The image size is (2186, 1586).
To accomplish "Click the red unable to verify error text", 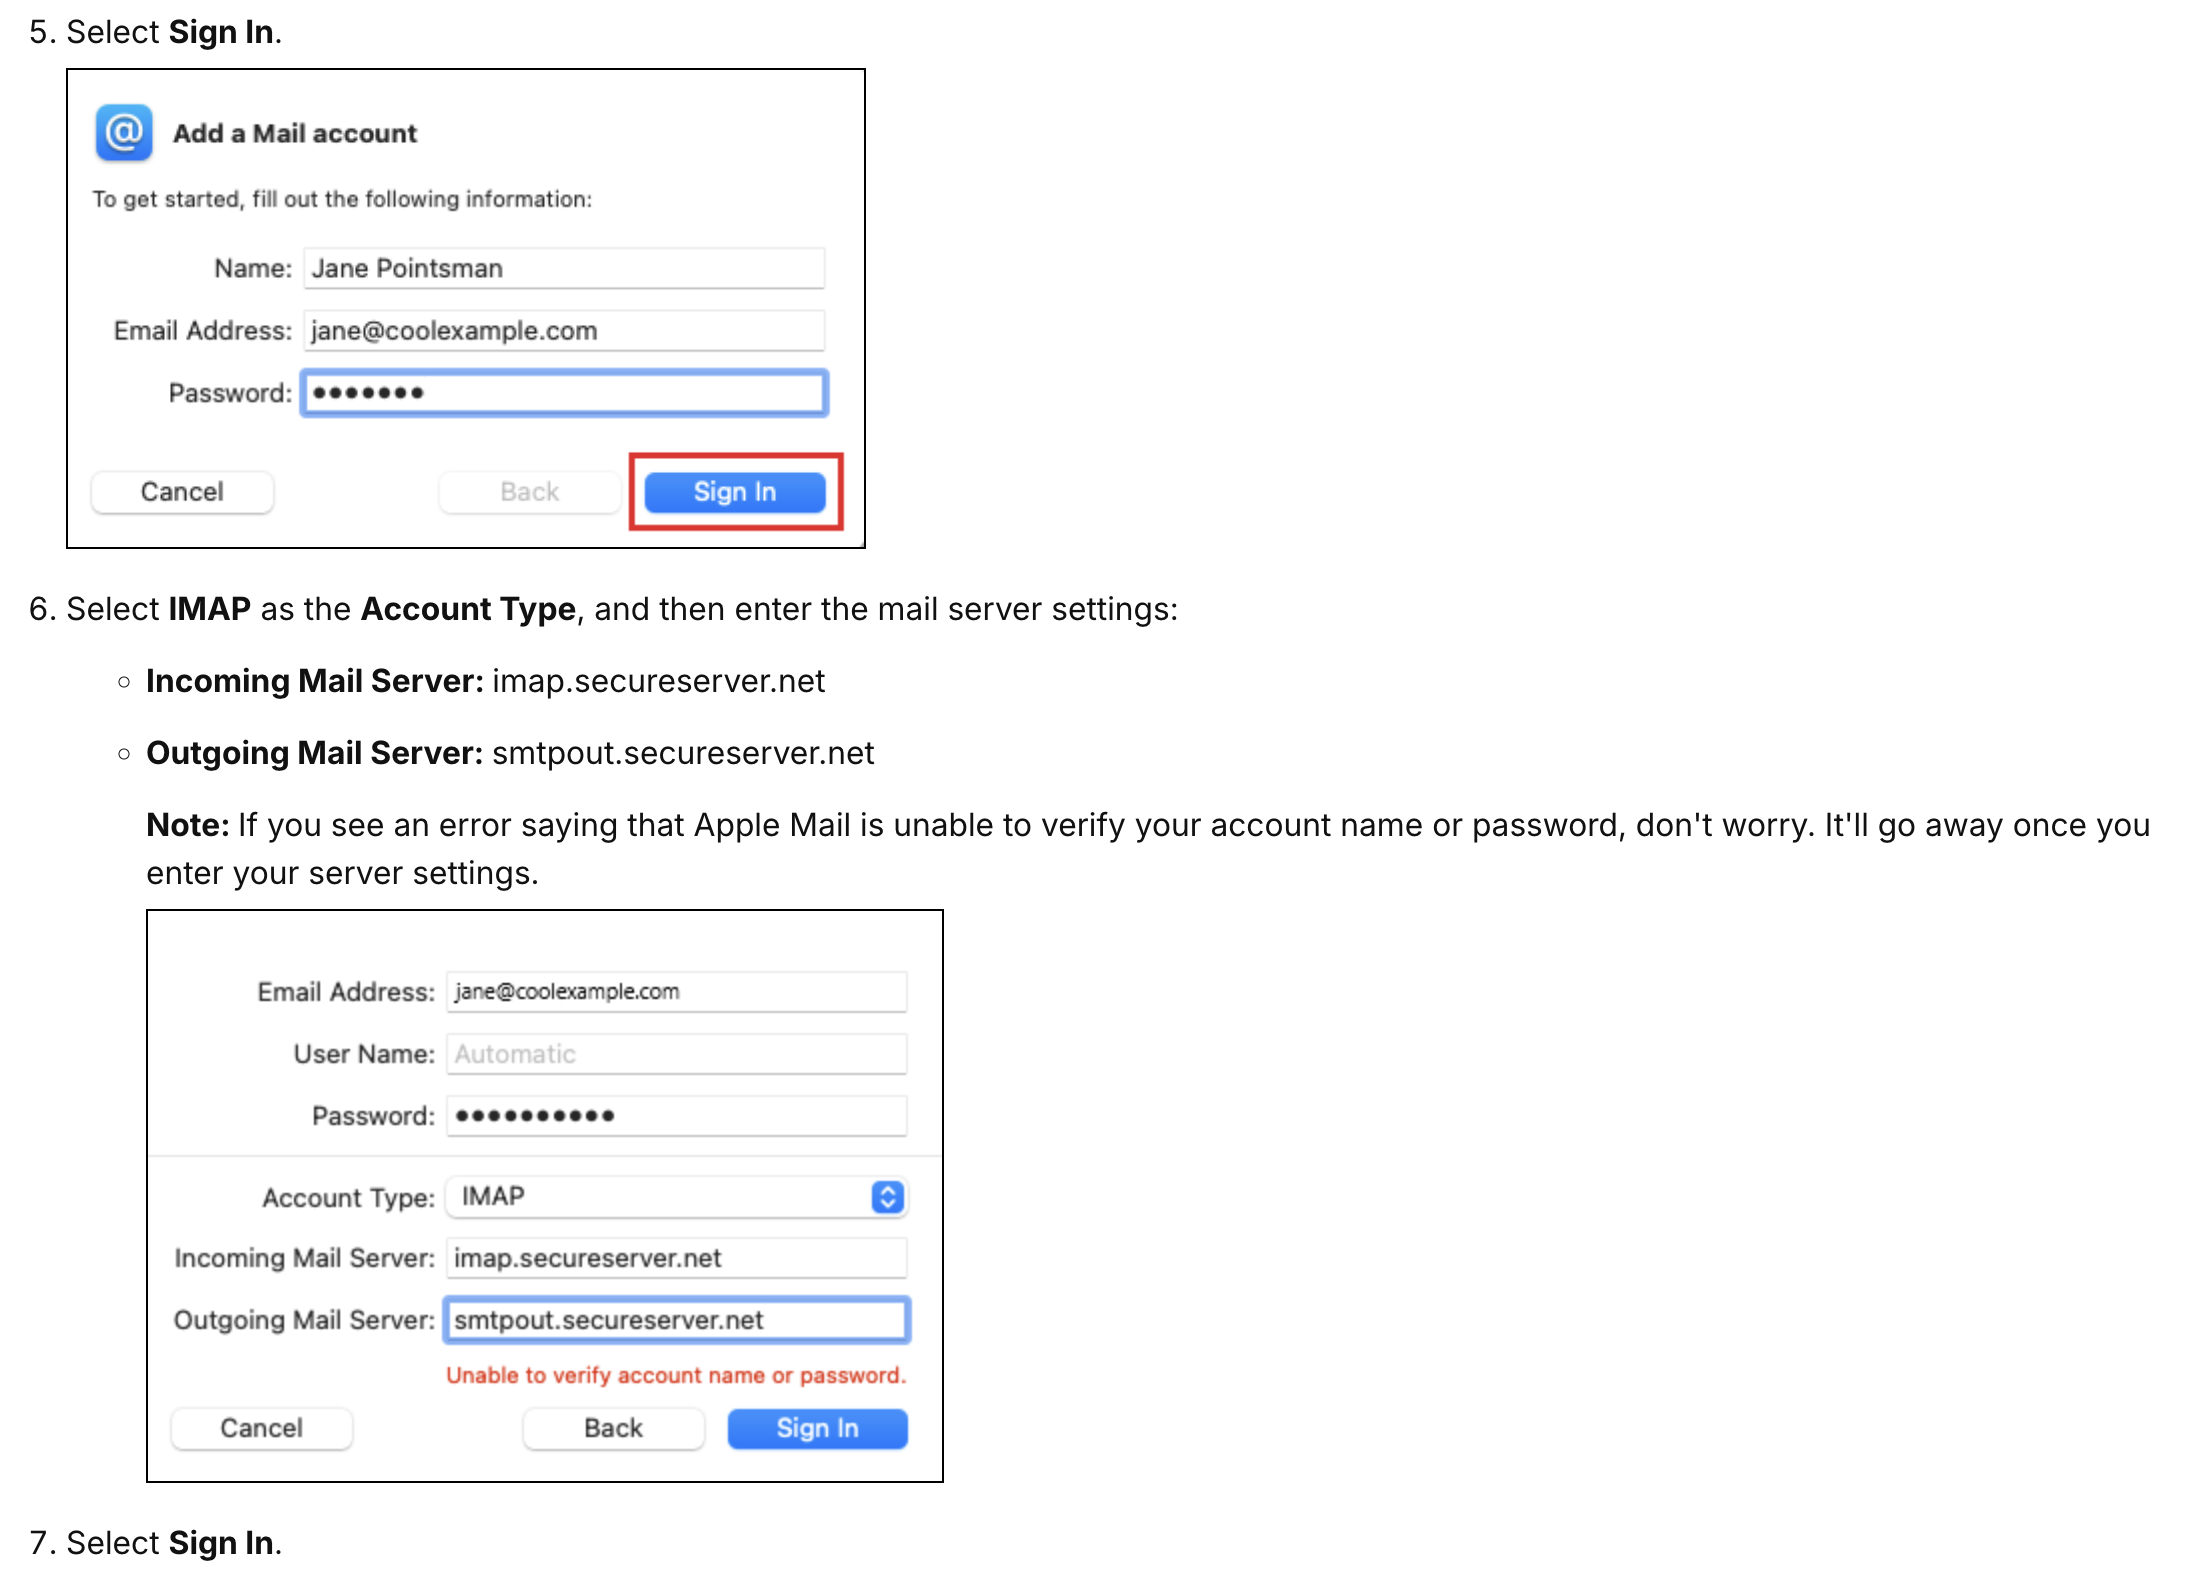I will pyautogui.click(x=676, y=1376).
